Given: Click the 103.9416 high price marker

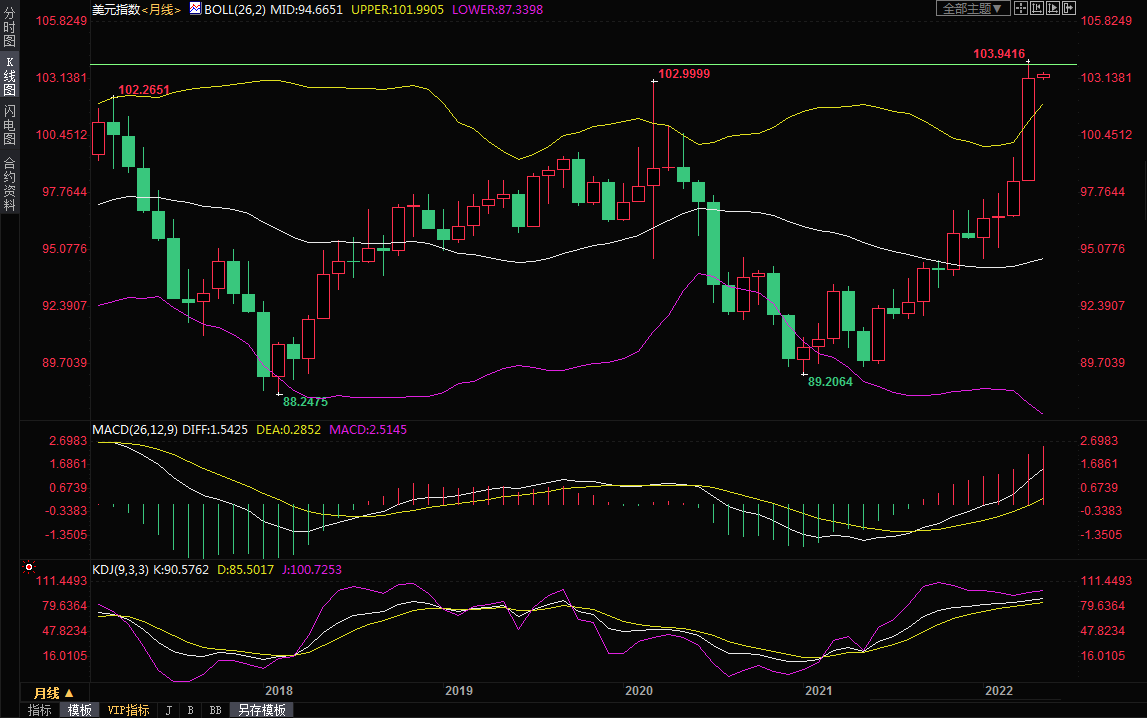Looking at the screenshot, I should click(998, 54).
